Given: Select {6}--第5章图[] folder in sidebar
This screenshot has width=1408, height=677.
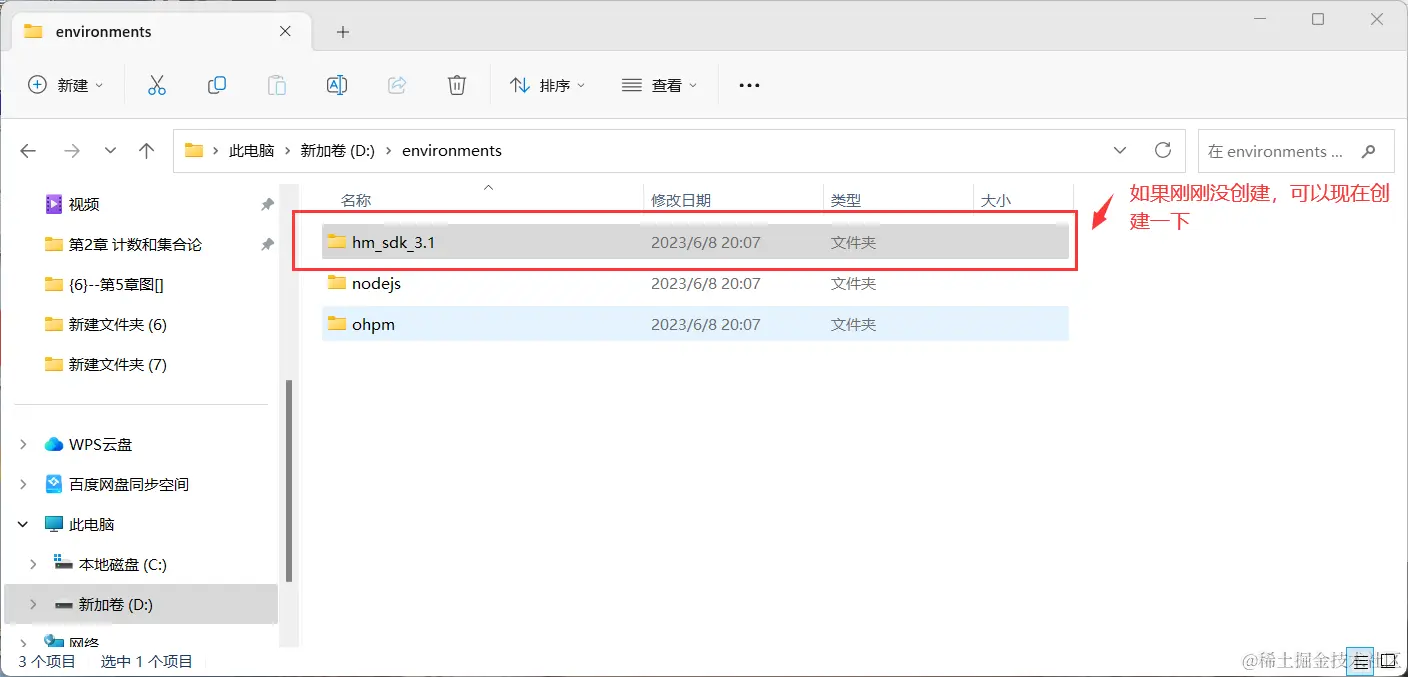Looking at the screenshot, I should pyautogui.click(x=116, y=284).
